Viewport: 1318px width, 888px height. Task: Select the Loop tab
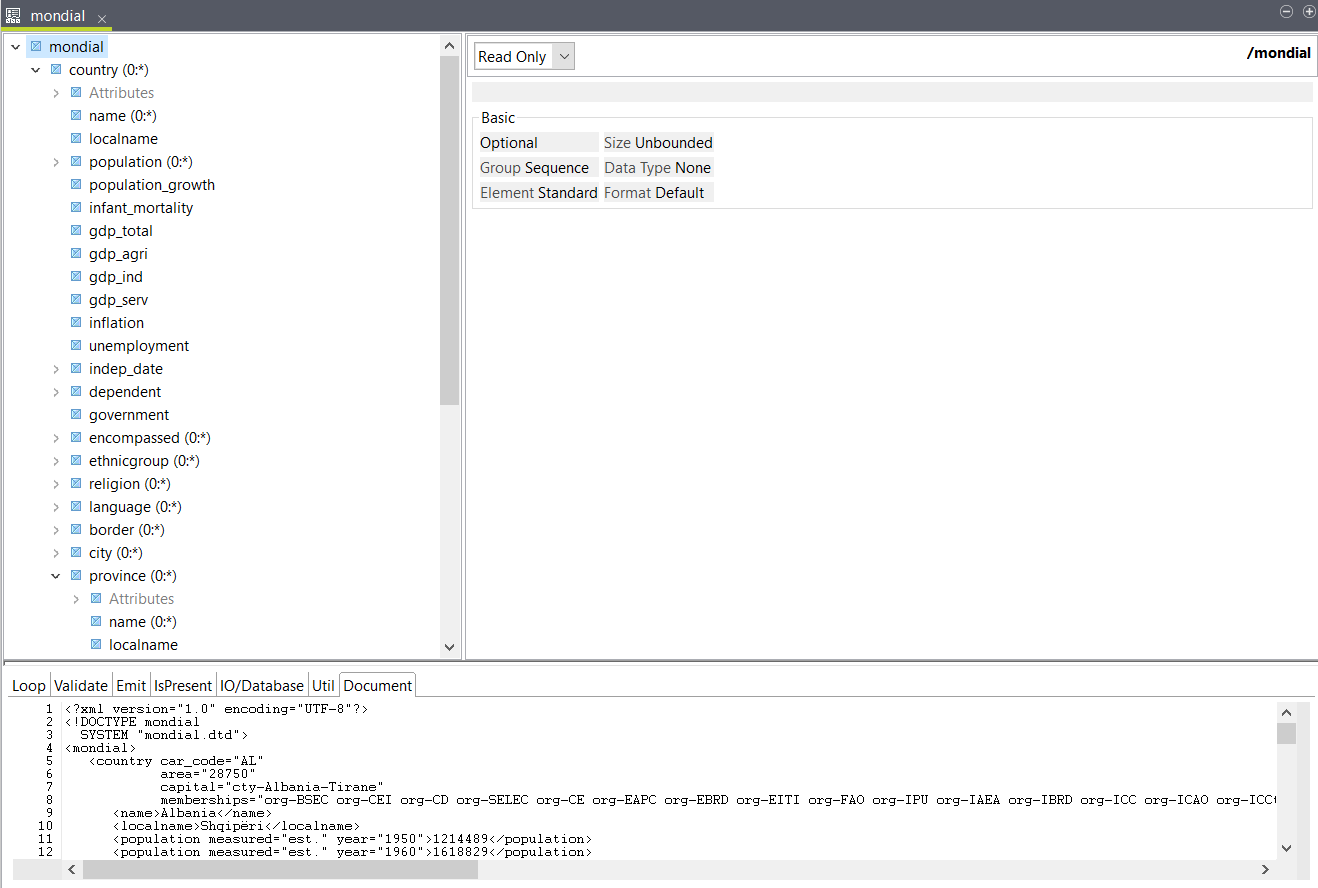click(x=28, y=685)
